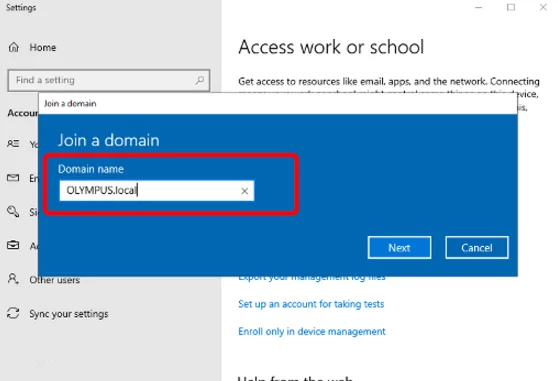Click the Join a domain title bar text
The image size is (558, 381).
tap(70, 104)
